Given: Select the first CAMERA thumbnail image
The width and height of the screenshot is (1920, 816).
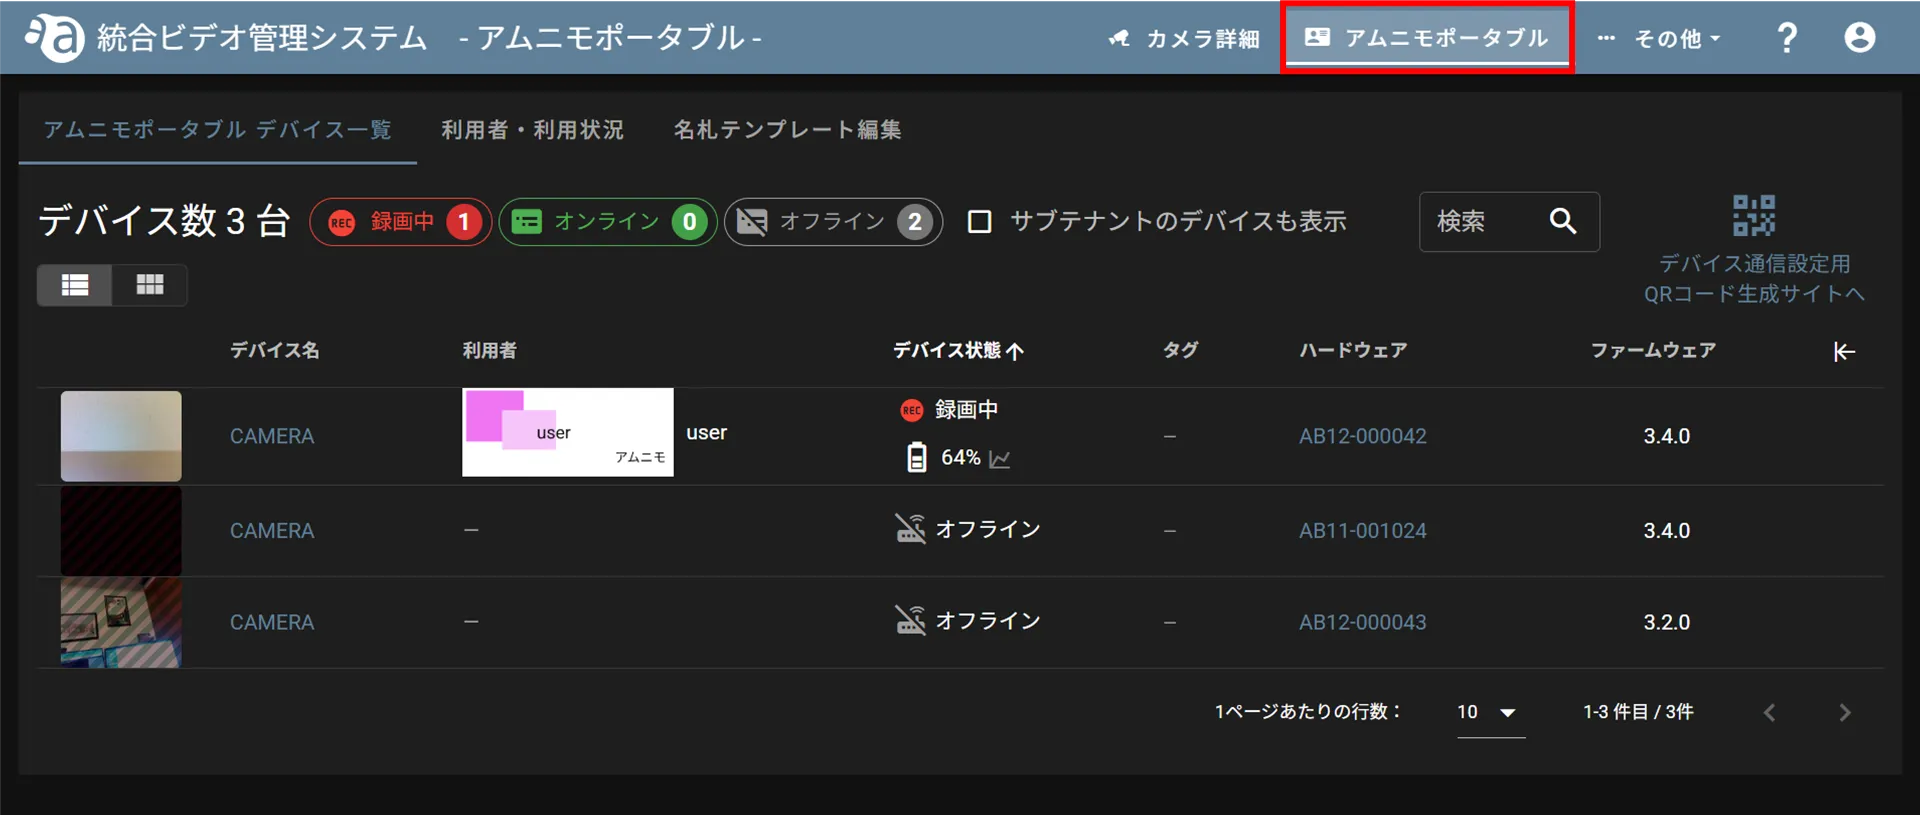Looking at the screenshot, I should point(121,436).
